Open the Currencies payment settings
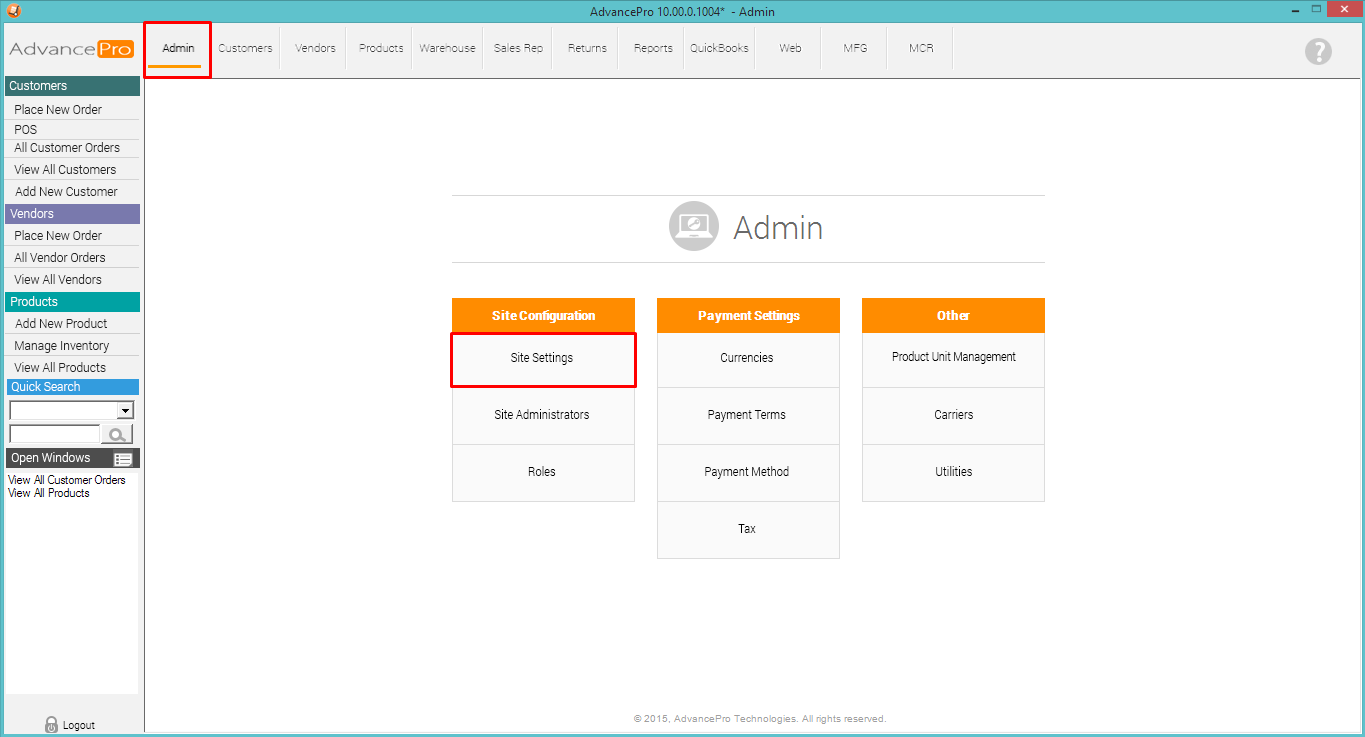 [x=747, y=358]
